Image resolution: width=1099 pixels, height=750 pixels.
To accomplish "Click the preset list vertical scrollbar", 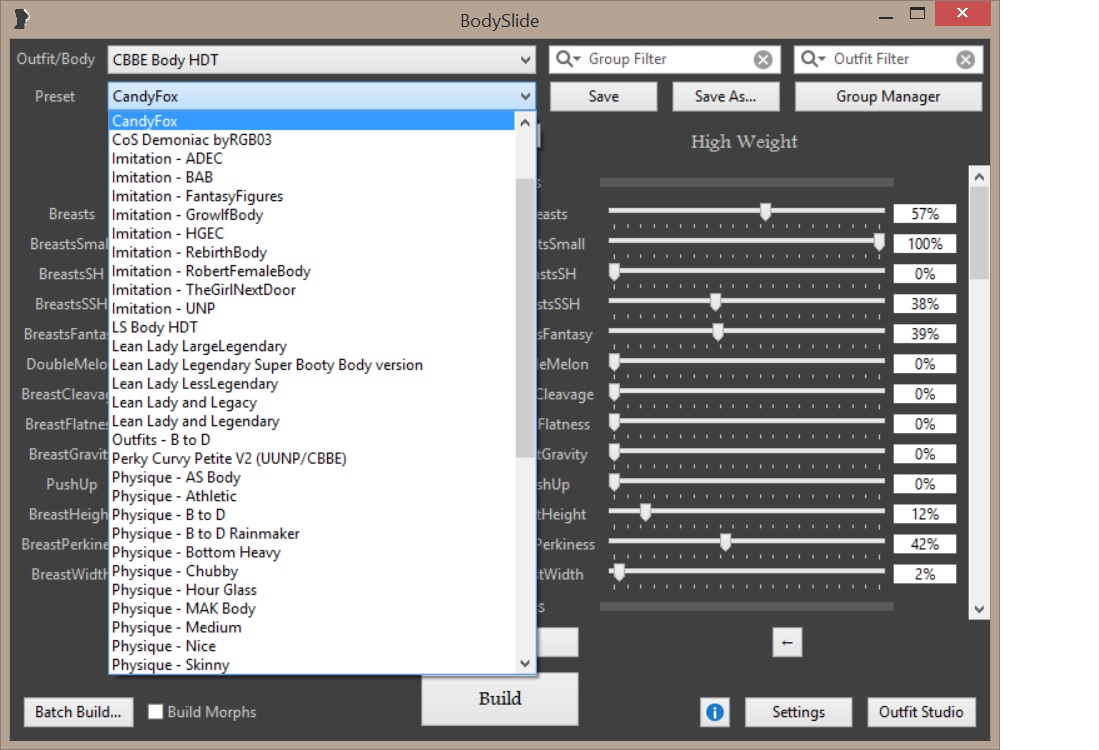I will coord(524,319).
